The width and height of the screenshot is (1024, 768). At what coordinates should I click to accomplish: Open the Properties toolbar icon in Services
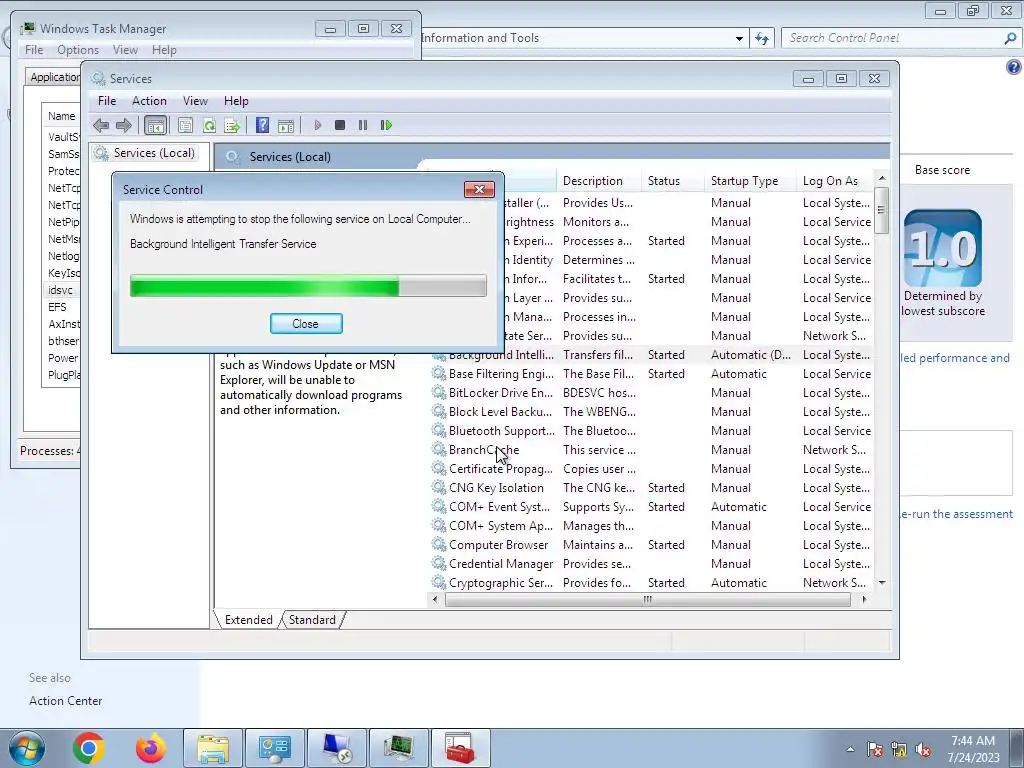[x=185, y=125]
